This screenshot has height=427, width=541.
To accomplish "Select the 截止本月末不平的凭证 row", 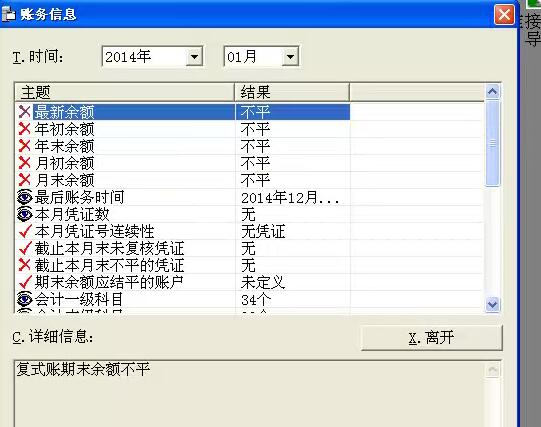I will [249, 265].
